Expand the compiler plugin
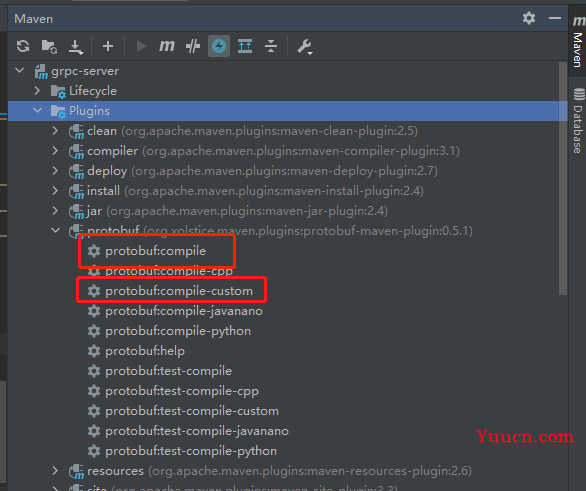This screenshot has height=491, width=586. coord(55,151)
